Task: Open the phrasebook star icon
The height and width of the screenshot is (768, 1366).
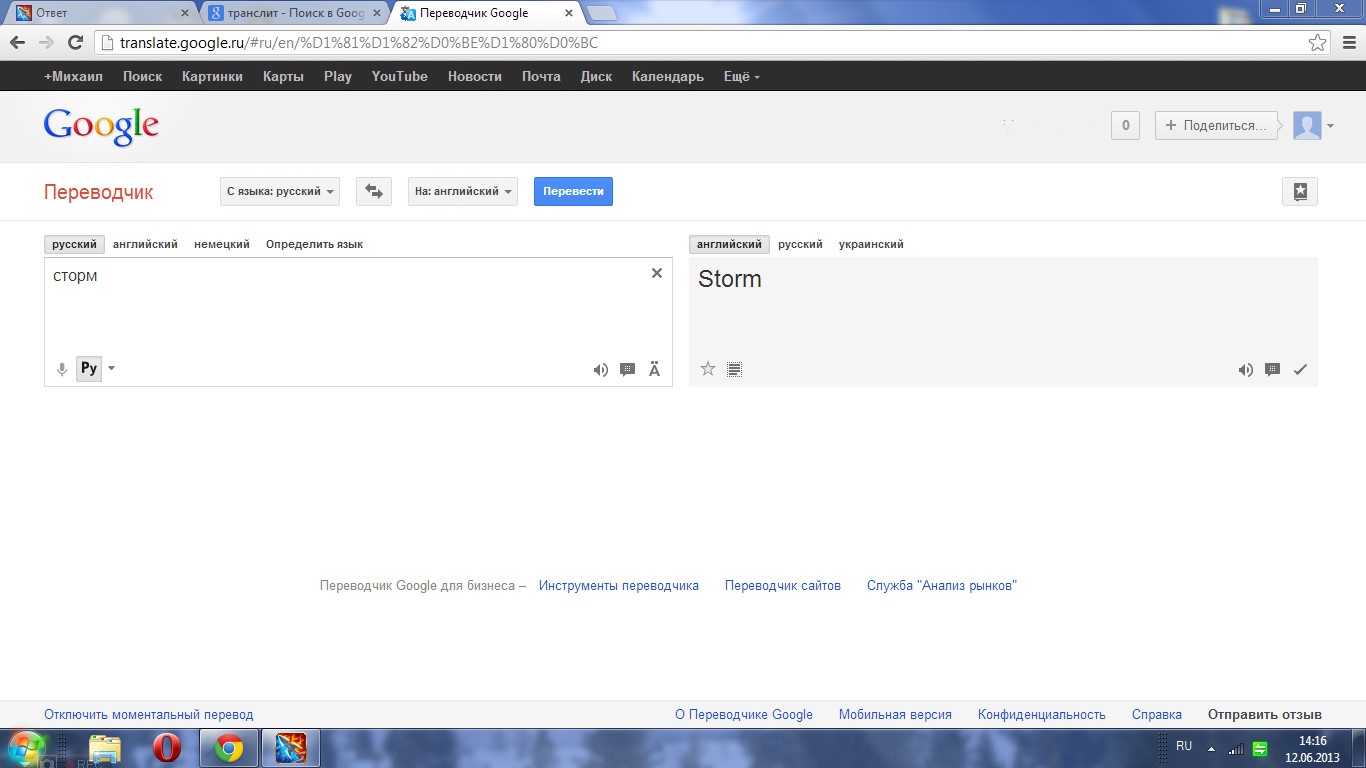Action: [1300, 192]
